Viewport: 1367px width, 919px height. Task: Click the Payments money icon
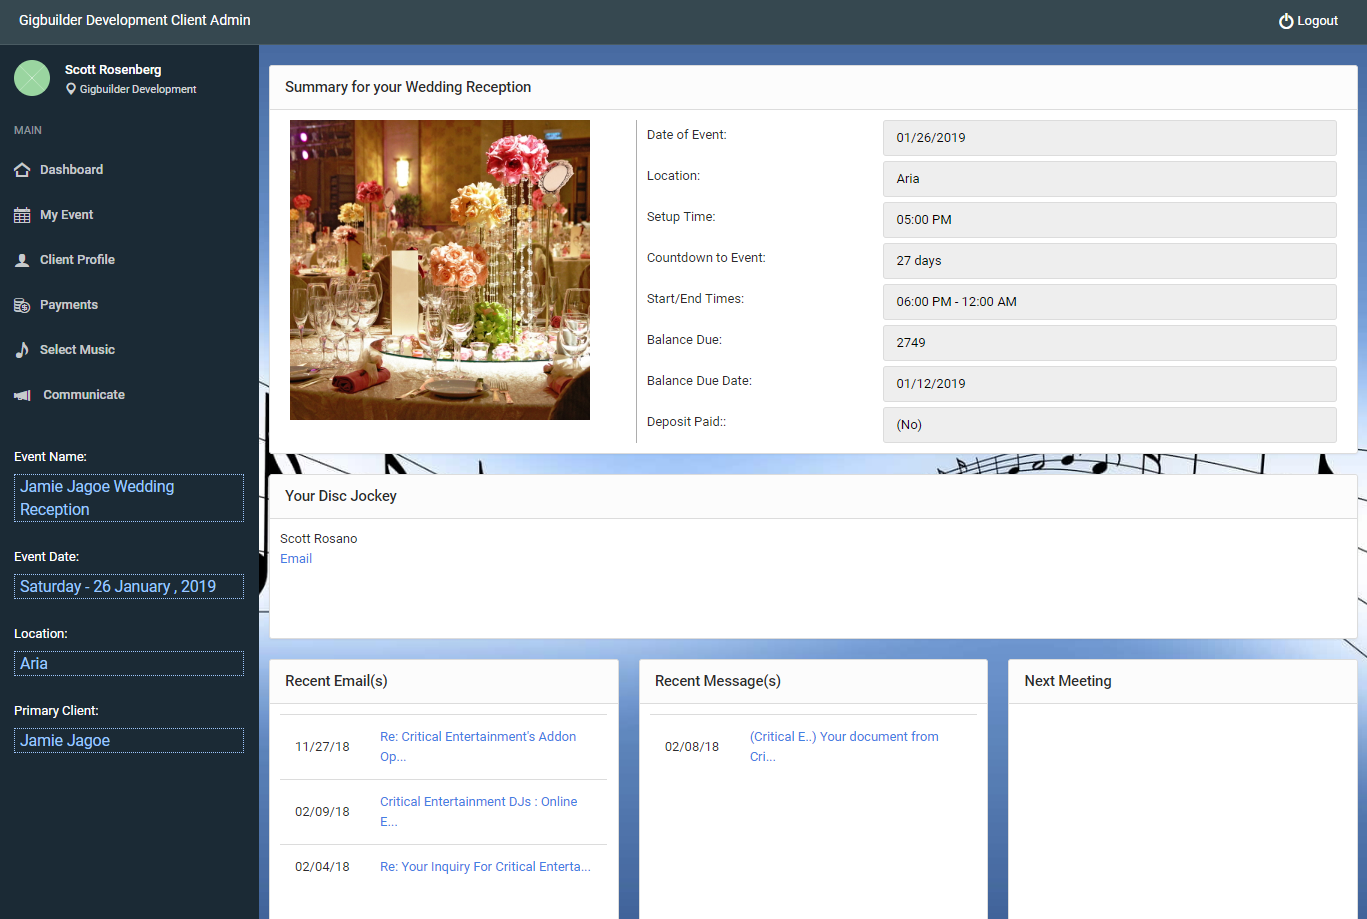pyautogui.click(x=22, y=305)
